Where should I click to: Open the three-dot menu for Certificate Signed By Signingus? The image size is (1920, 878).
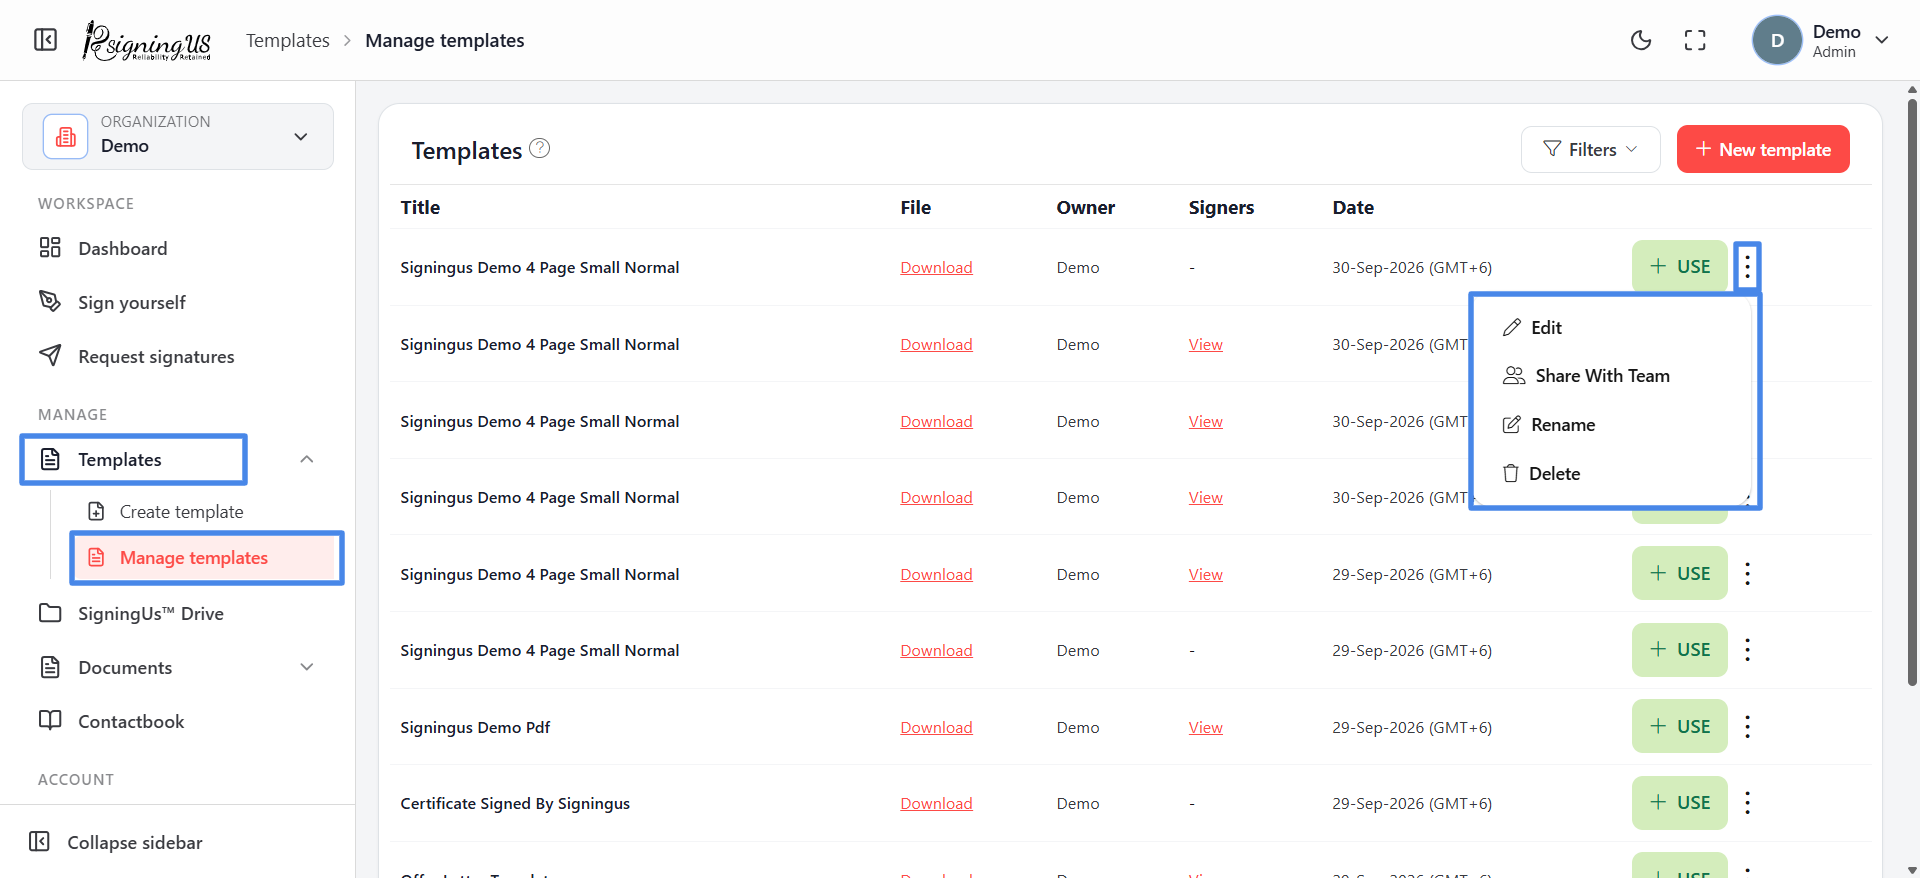(1748, 803)
